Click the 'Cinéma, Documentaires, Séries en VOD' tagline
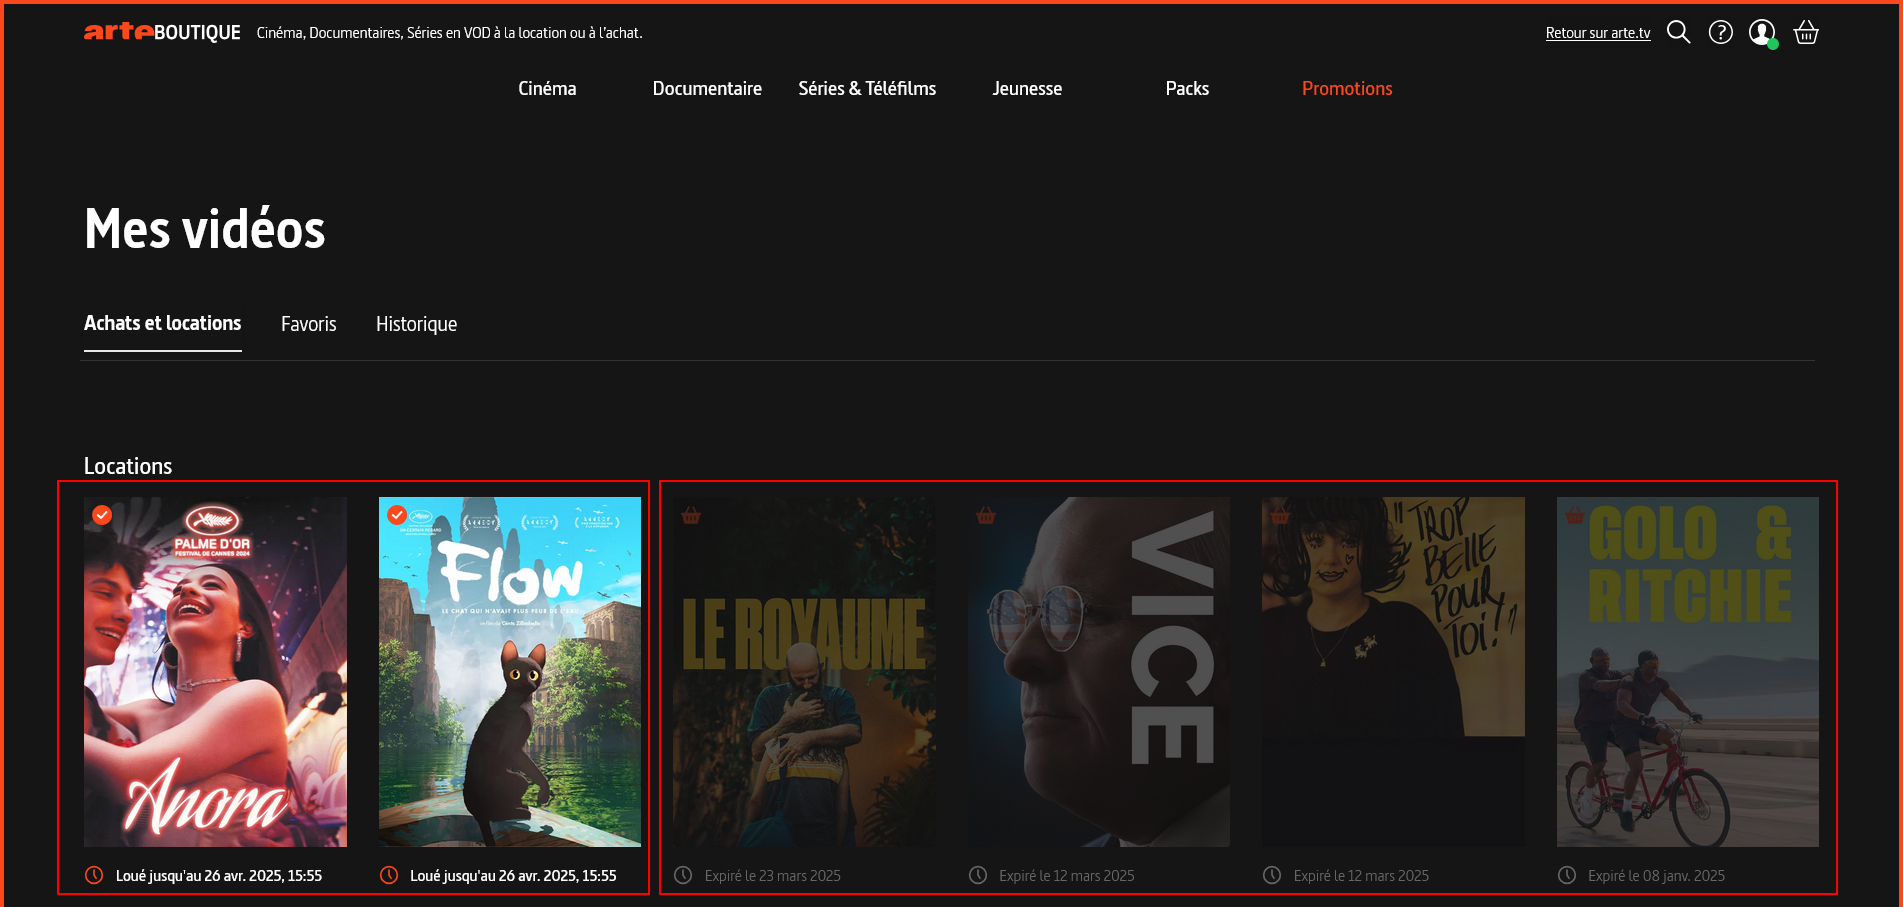Viewport: 1903px width, 907px height. point(449,33)
